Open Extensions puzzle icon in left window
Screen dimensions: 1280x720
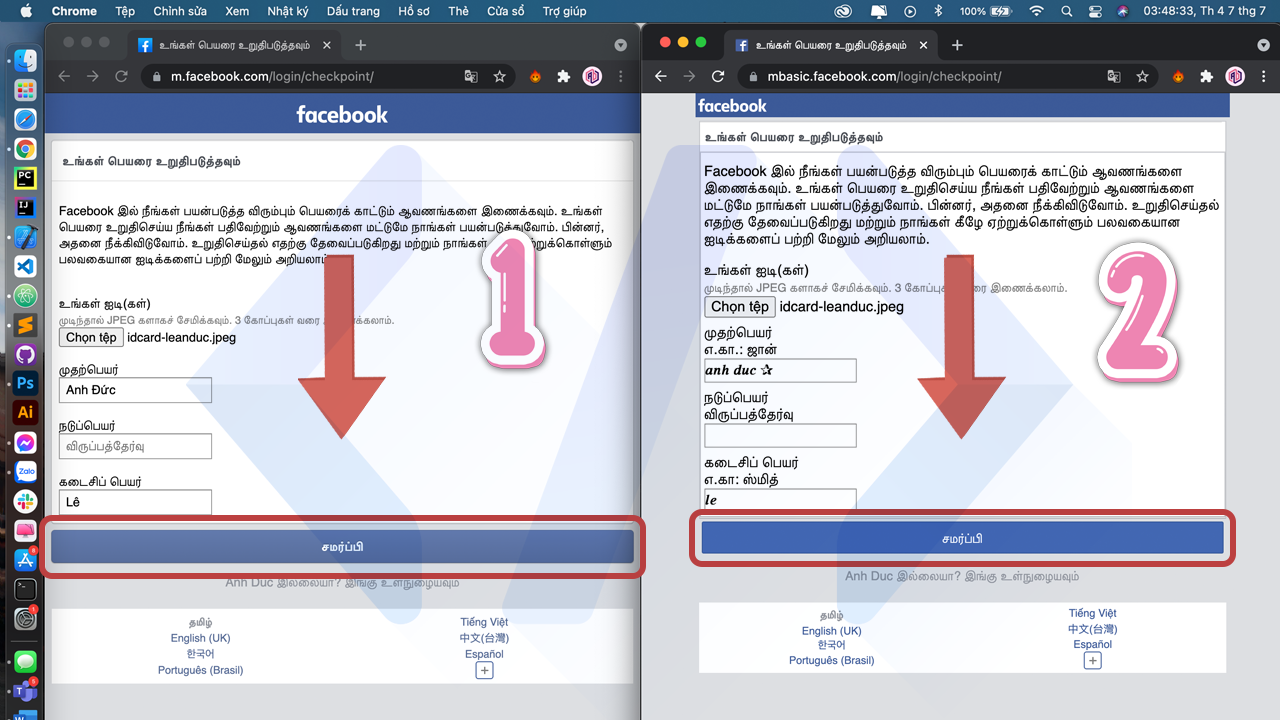[564, 76]
